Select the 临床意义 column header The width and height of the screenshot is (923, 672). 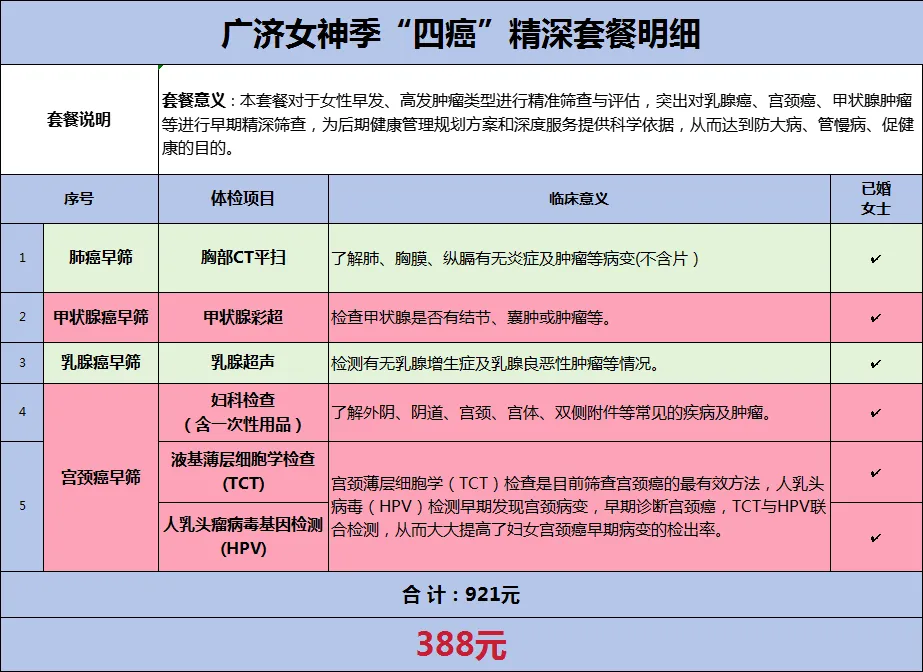579,199
